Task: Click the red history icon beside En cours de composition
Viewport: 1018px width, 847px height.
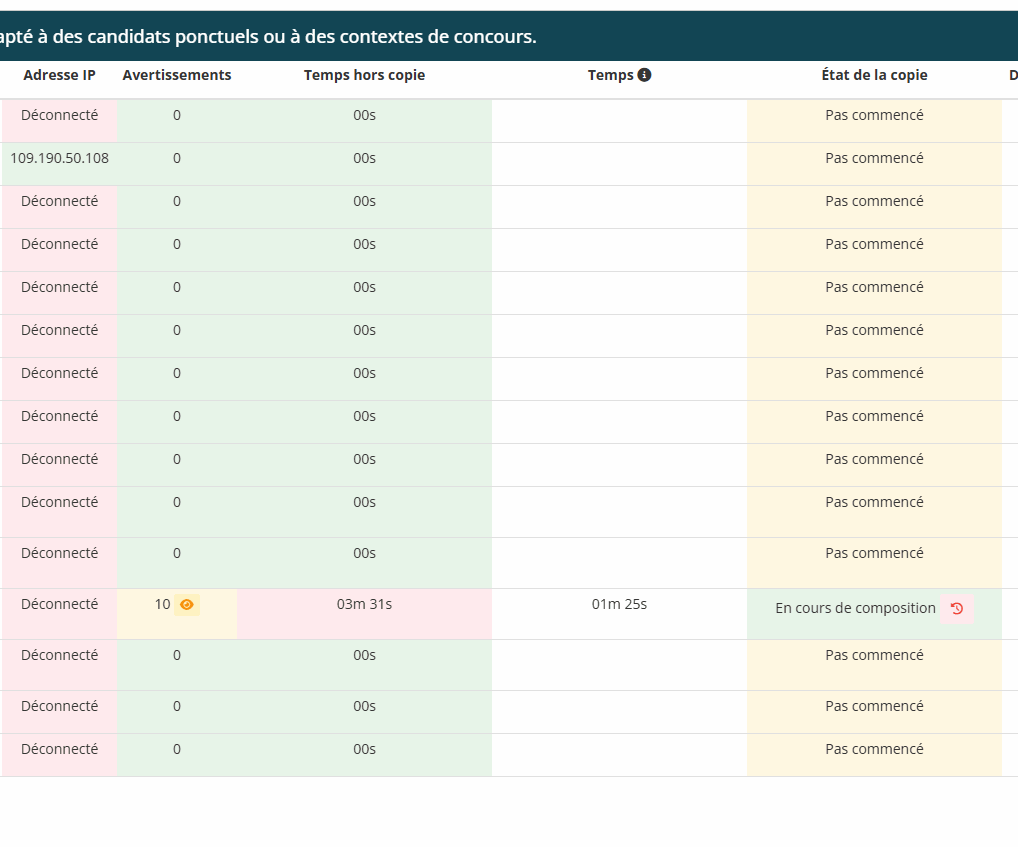Action: click(x=956, y=608)
